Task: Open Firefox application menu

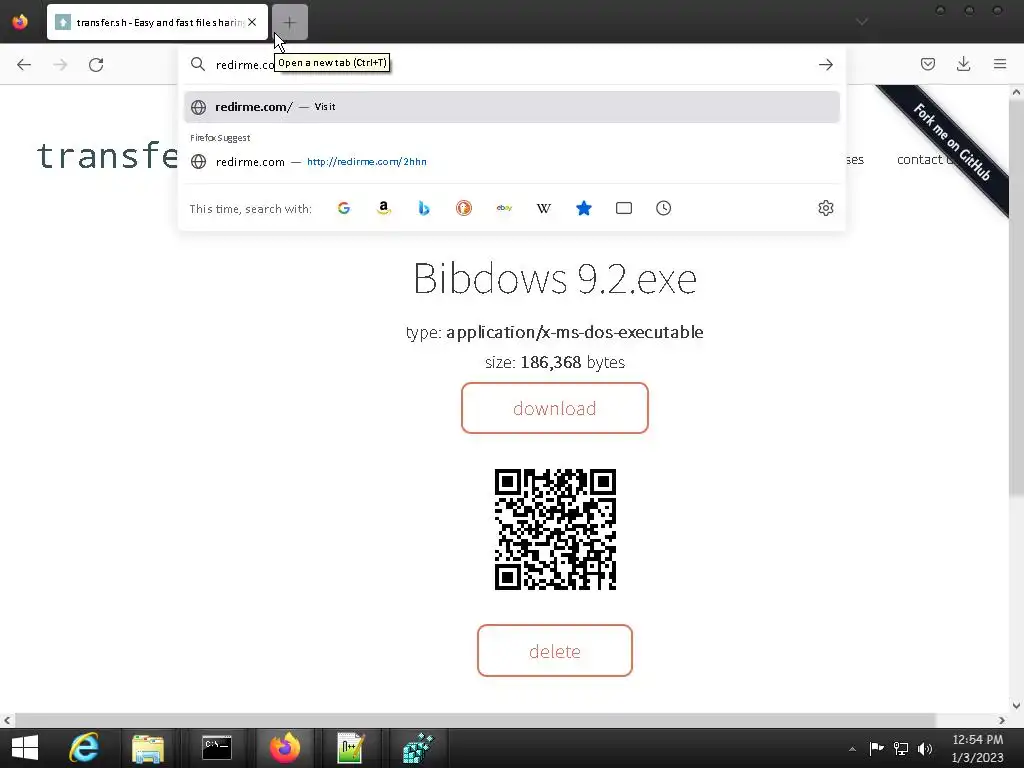Action: [x=1000, y=64]
